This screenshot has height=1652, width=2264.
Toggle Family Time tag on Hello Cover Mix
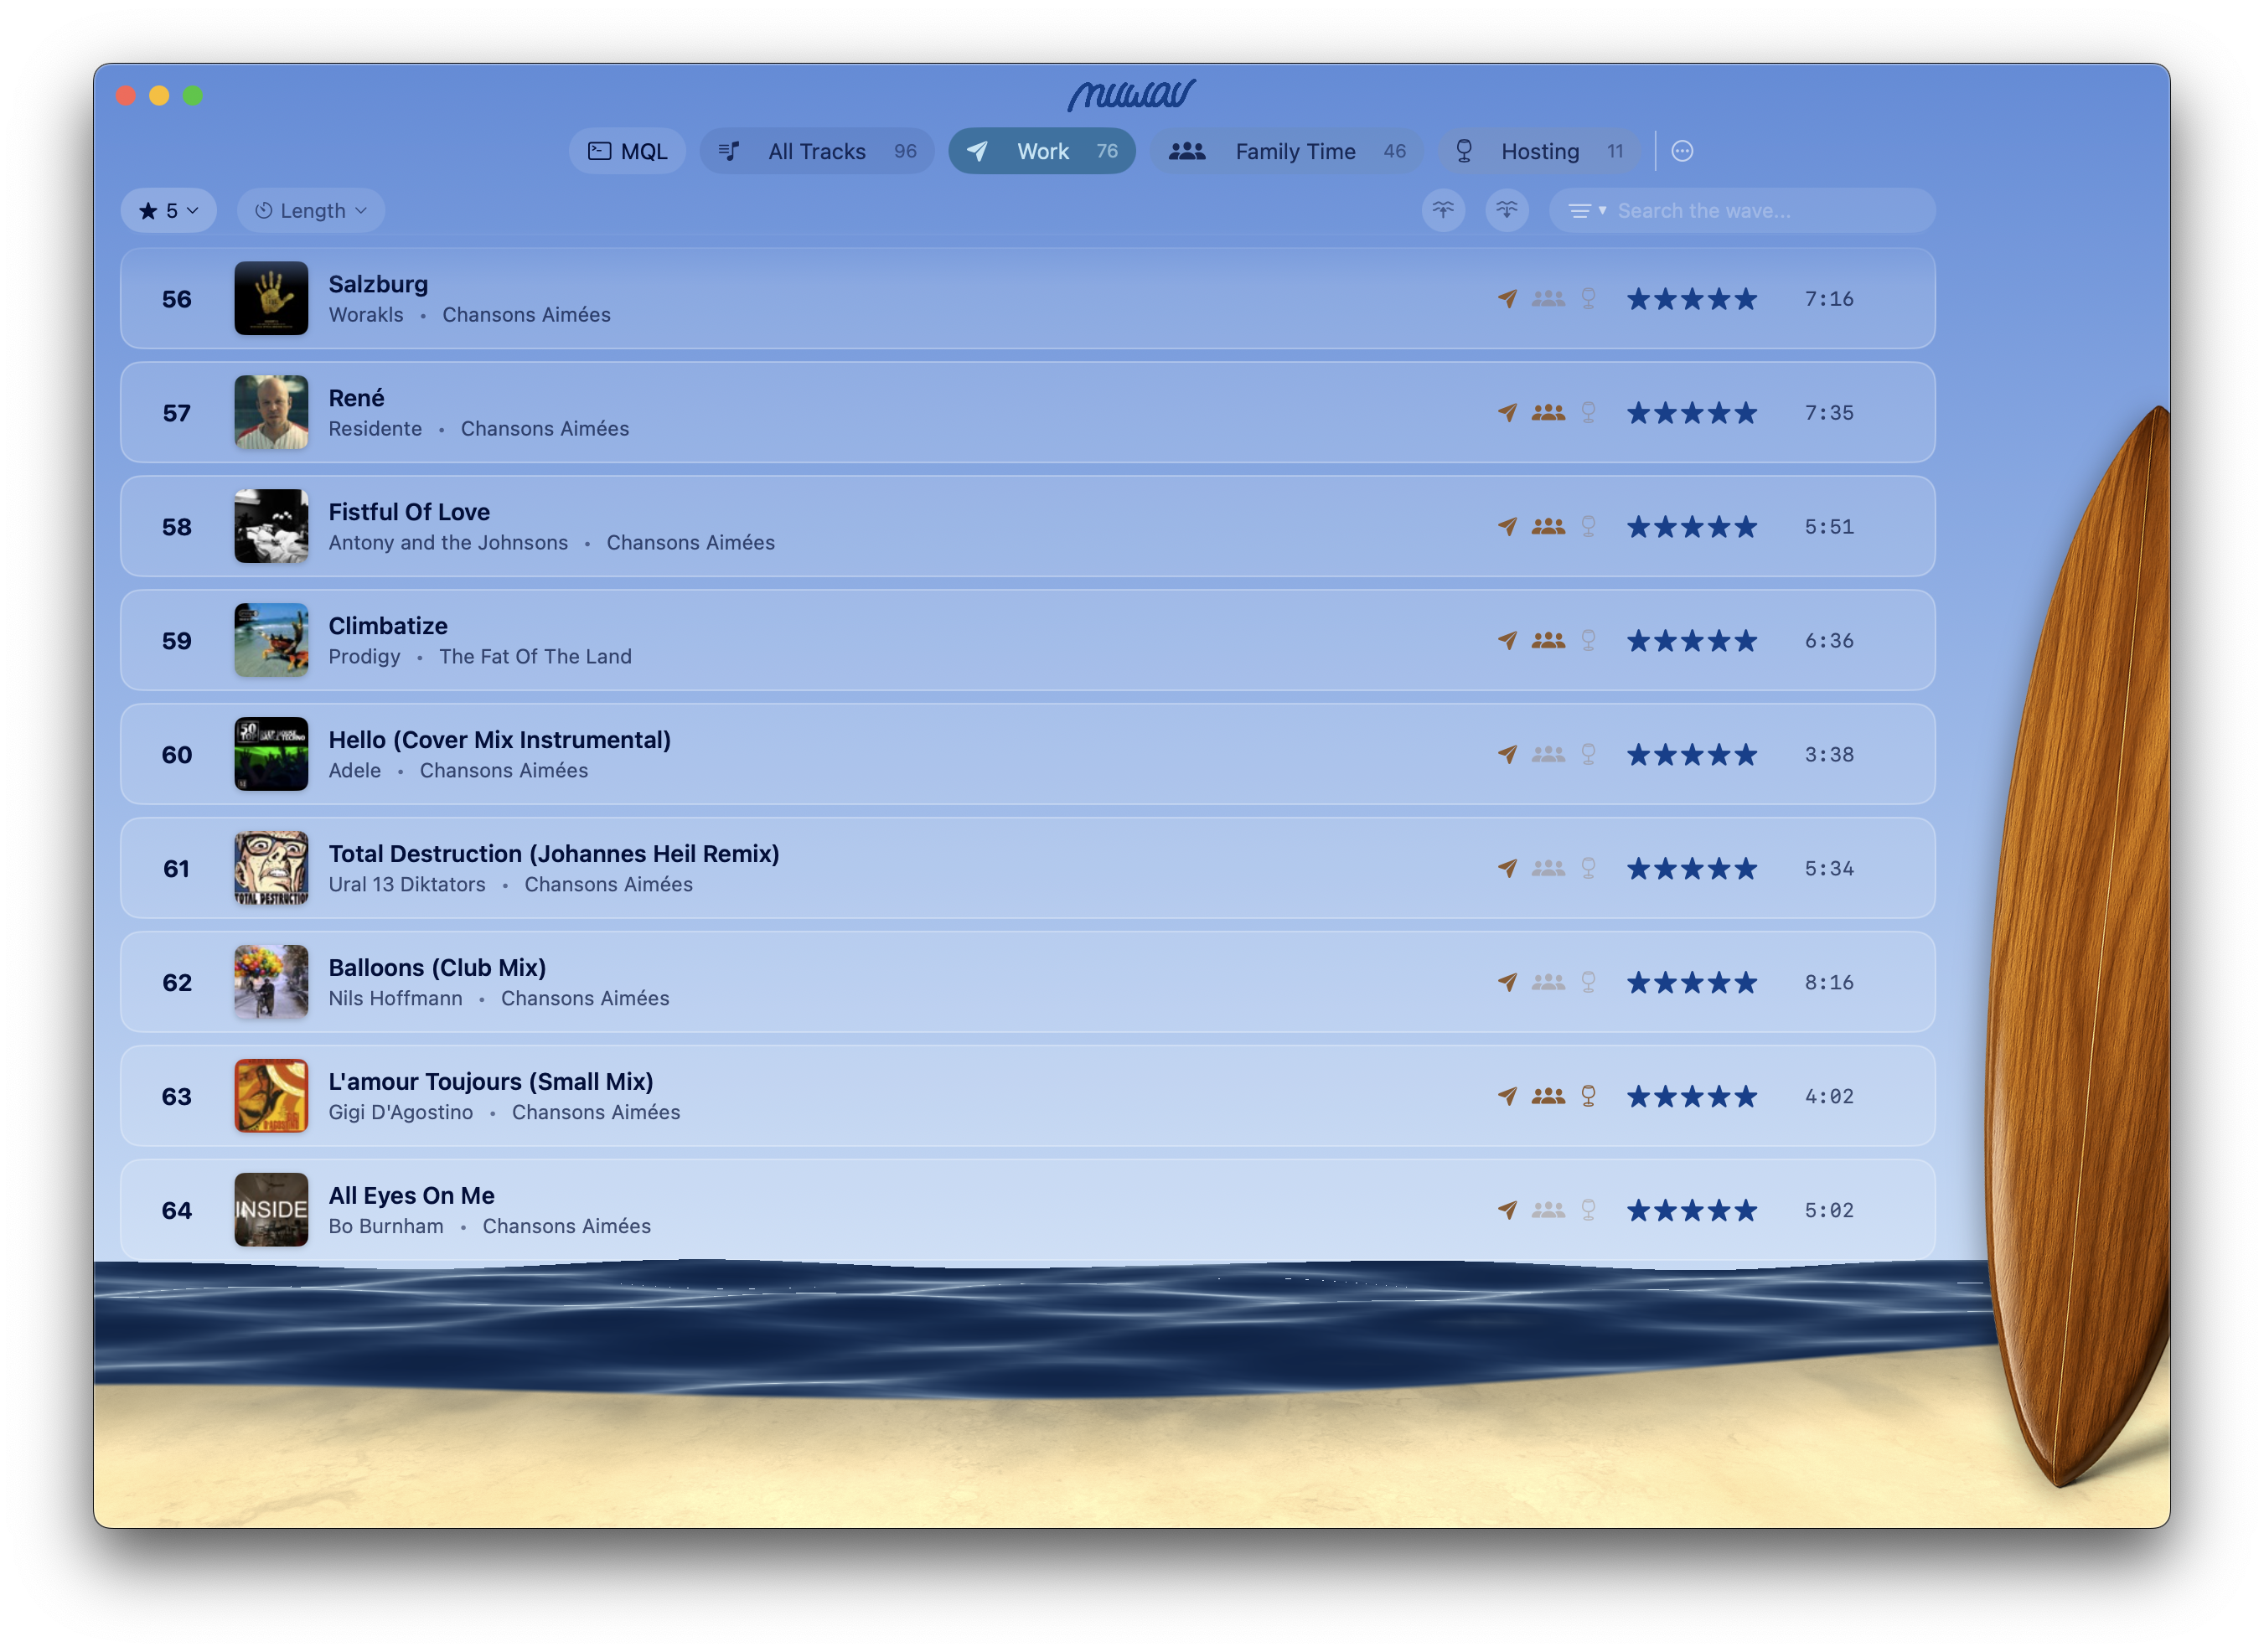coord(1548,754)
